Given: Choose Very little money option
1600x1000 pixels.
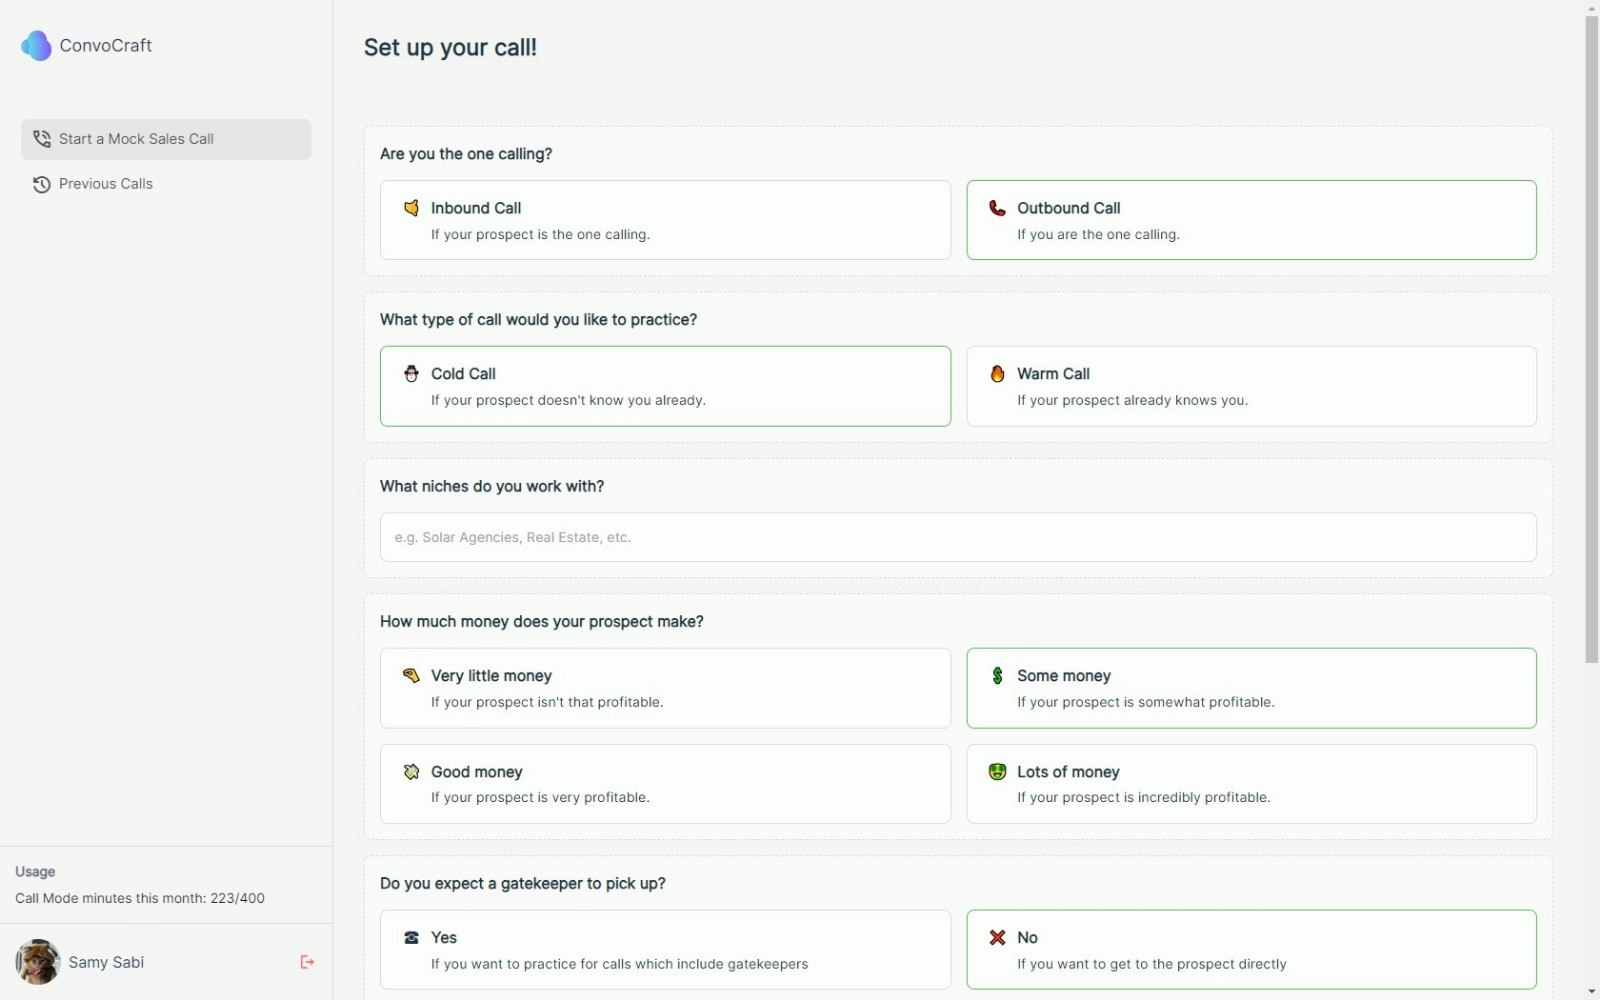Looking at the screenshot, I should [x=665, y=688].
